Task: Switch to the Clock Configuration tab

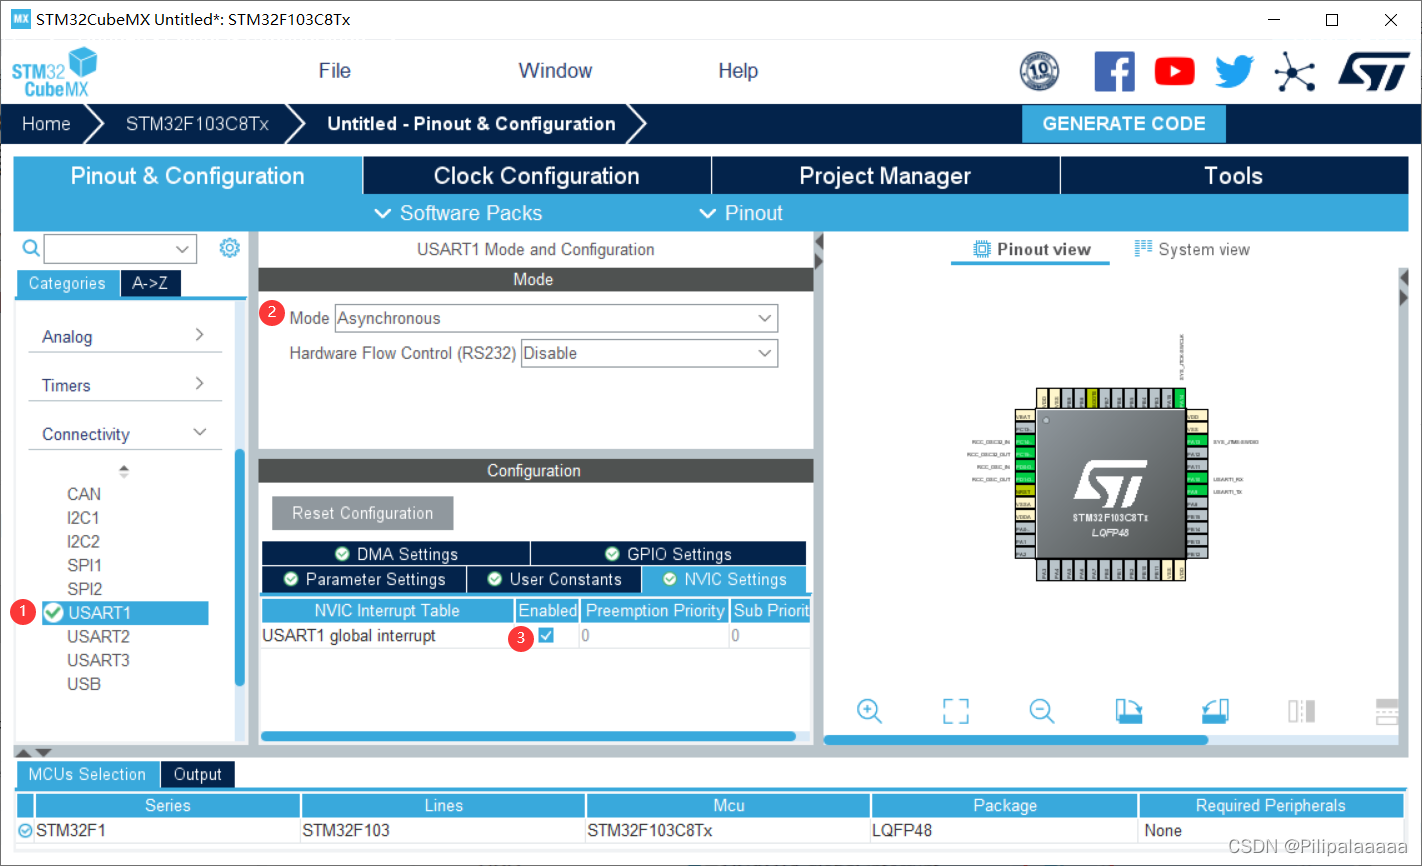Action: pyautogui.click(x=536, y=176)
